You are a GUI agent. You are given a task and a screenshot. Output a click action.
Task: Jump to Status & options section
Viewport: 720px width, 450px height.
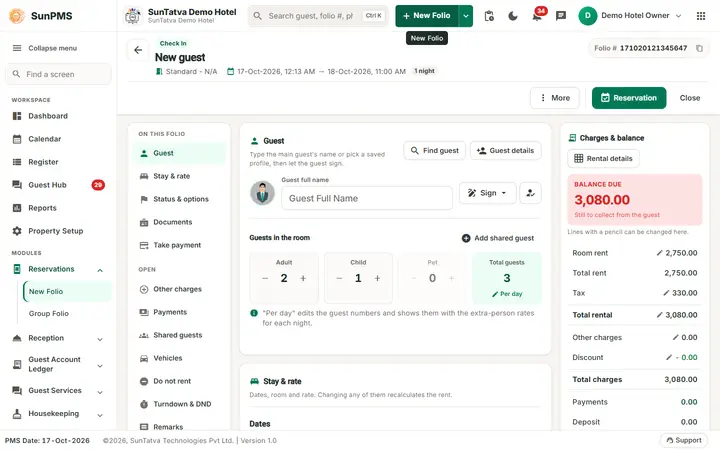[x=180, y=199]
